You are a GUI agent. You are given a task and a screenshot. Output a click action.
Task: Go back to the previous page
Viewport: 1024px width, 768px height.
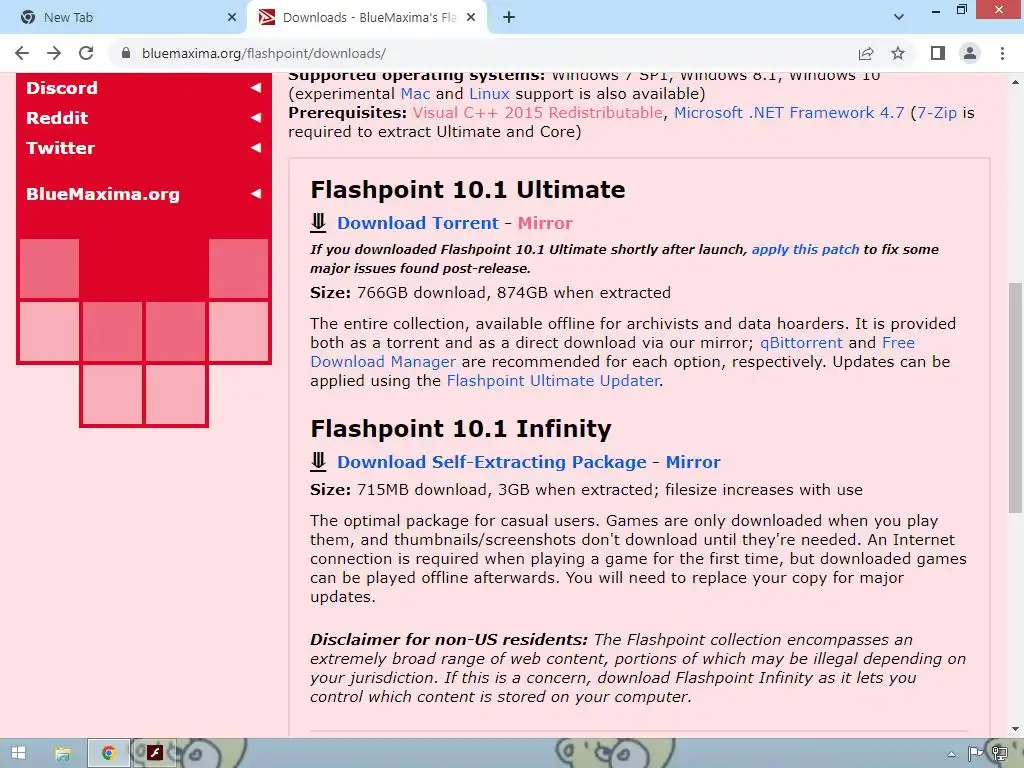point(22,53)
